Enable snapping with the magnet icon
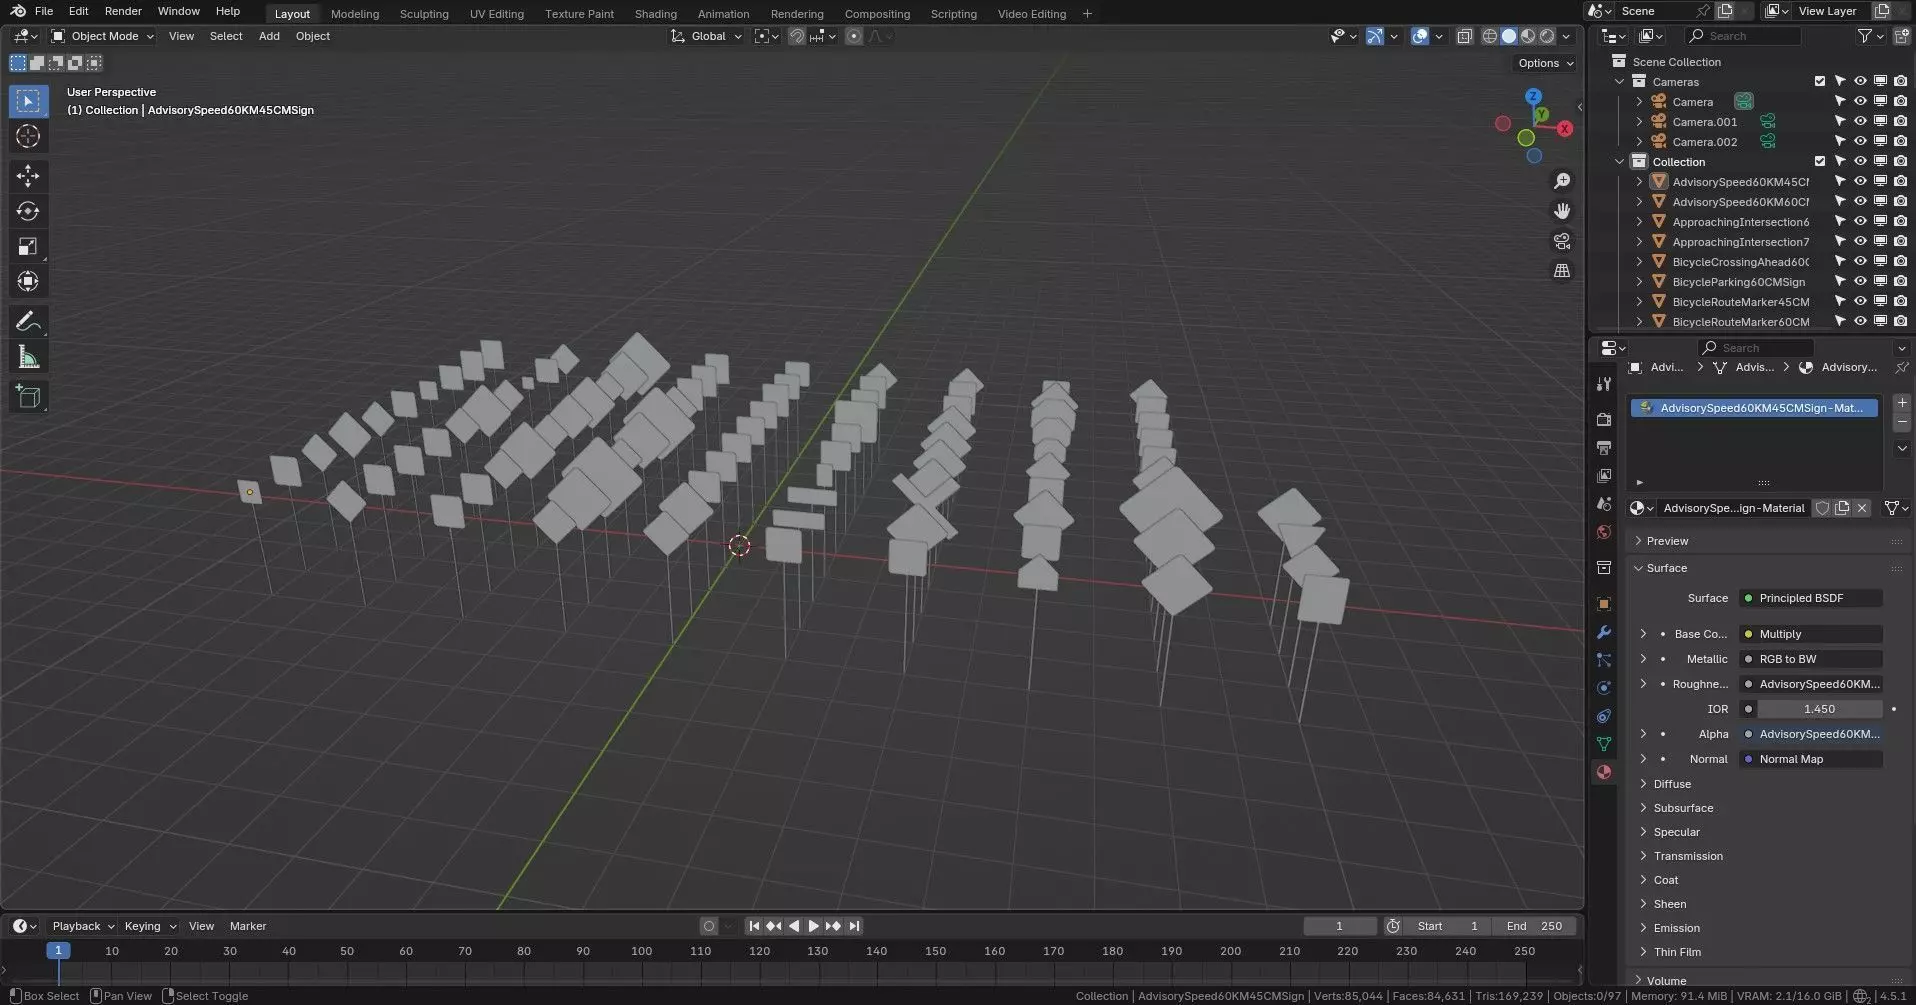Image resolution: width=1916 pixels, height=1005 pixels. coord(797,36)
